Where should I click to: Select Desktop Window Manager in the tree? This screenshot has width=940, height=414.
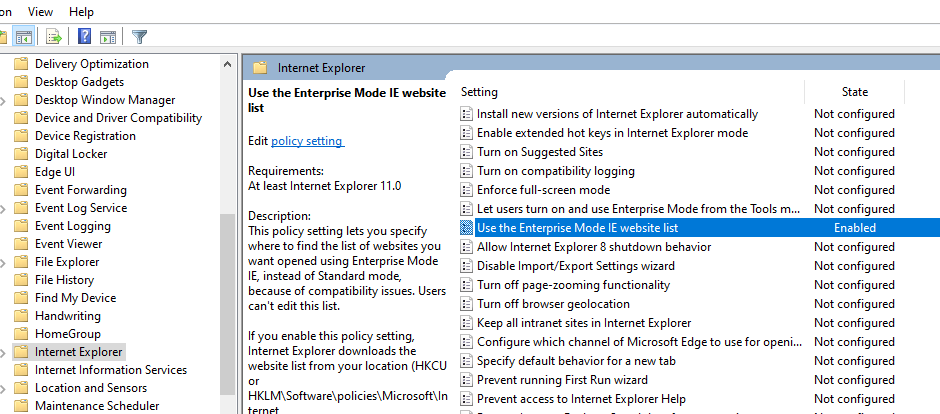[105, 100]
